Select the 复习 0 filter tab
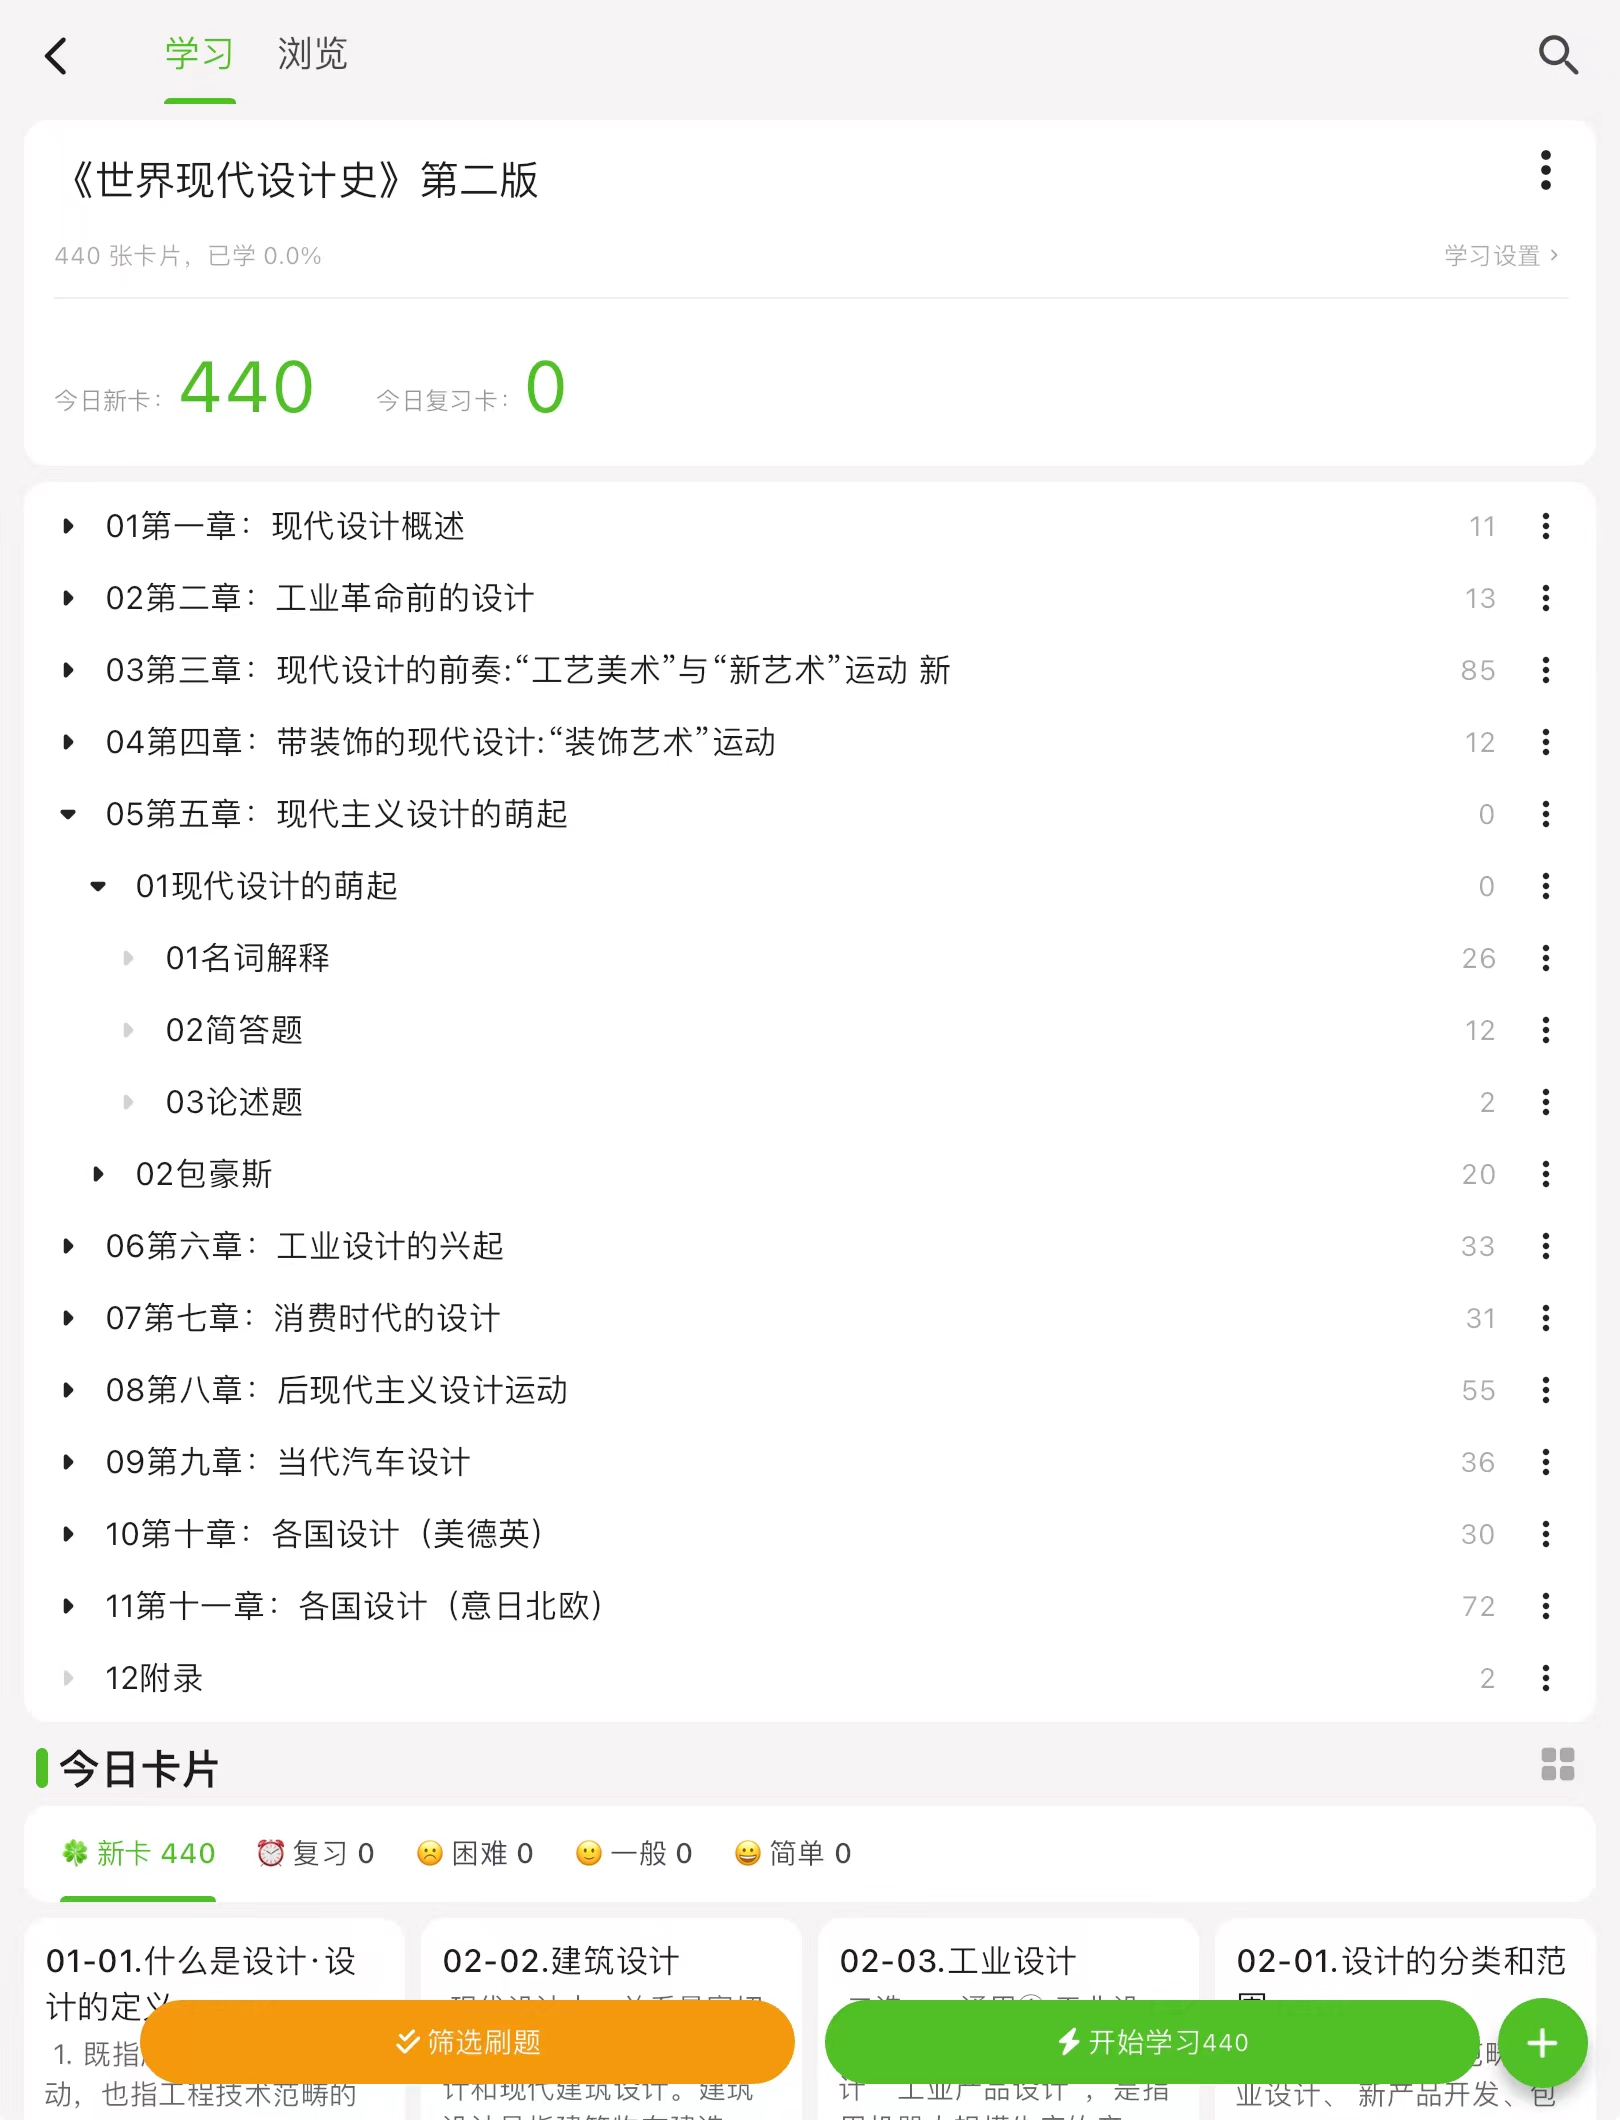The image size is (1620, 2120). pos(315,1854)
